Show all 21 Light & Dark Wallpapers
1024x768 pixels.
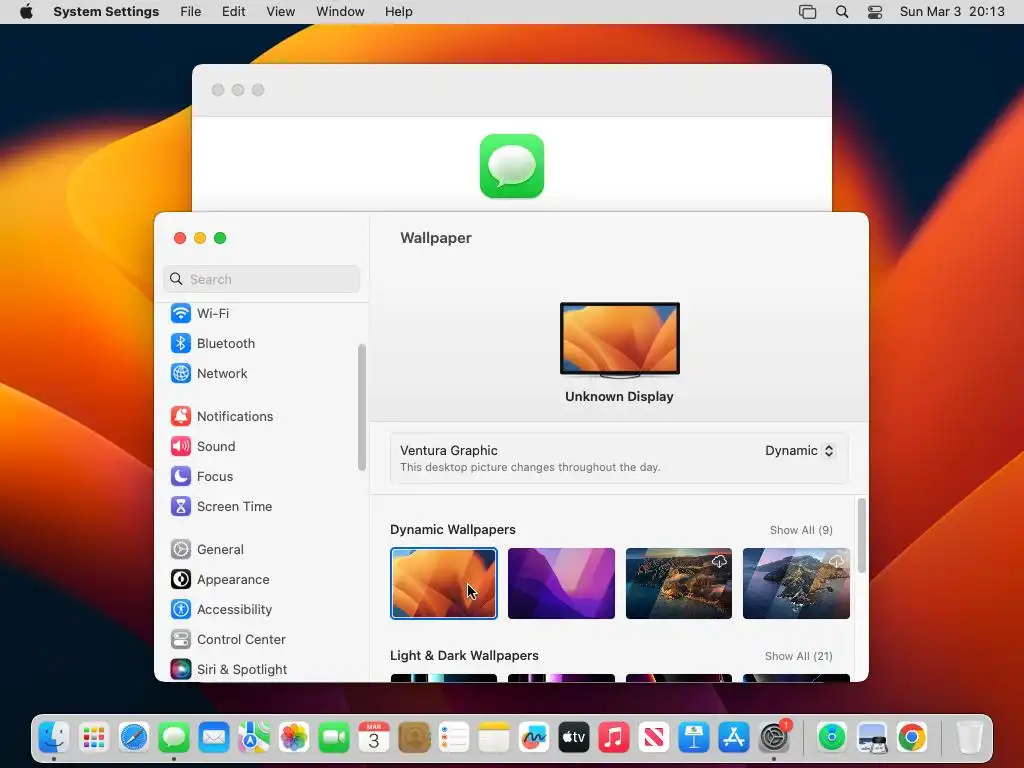(799, 656)
